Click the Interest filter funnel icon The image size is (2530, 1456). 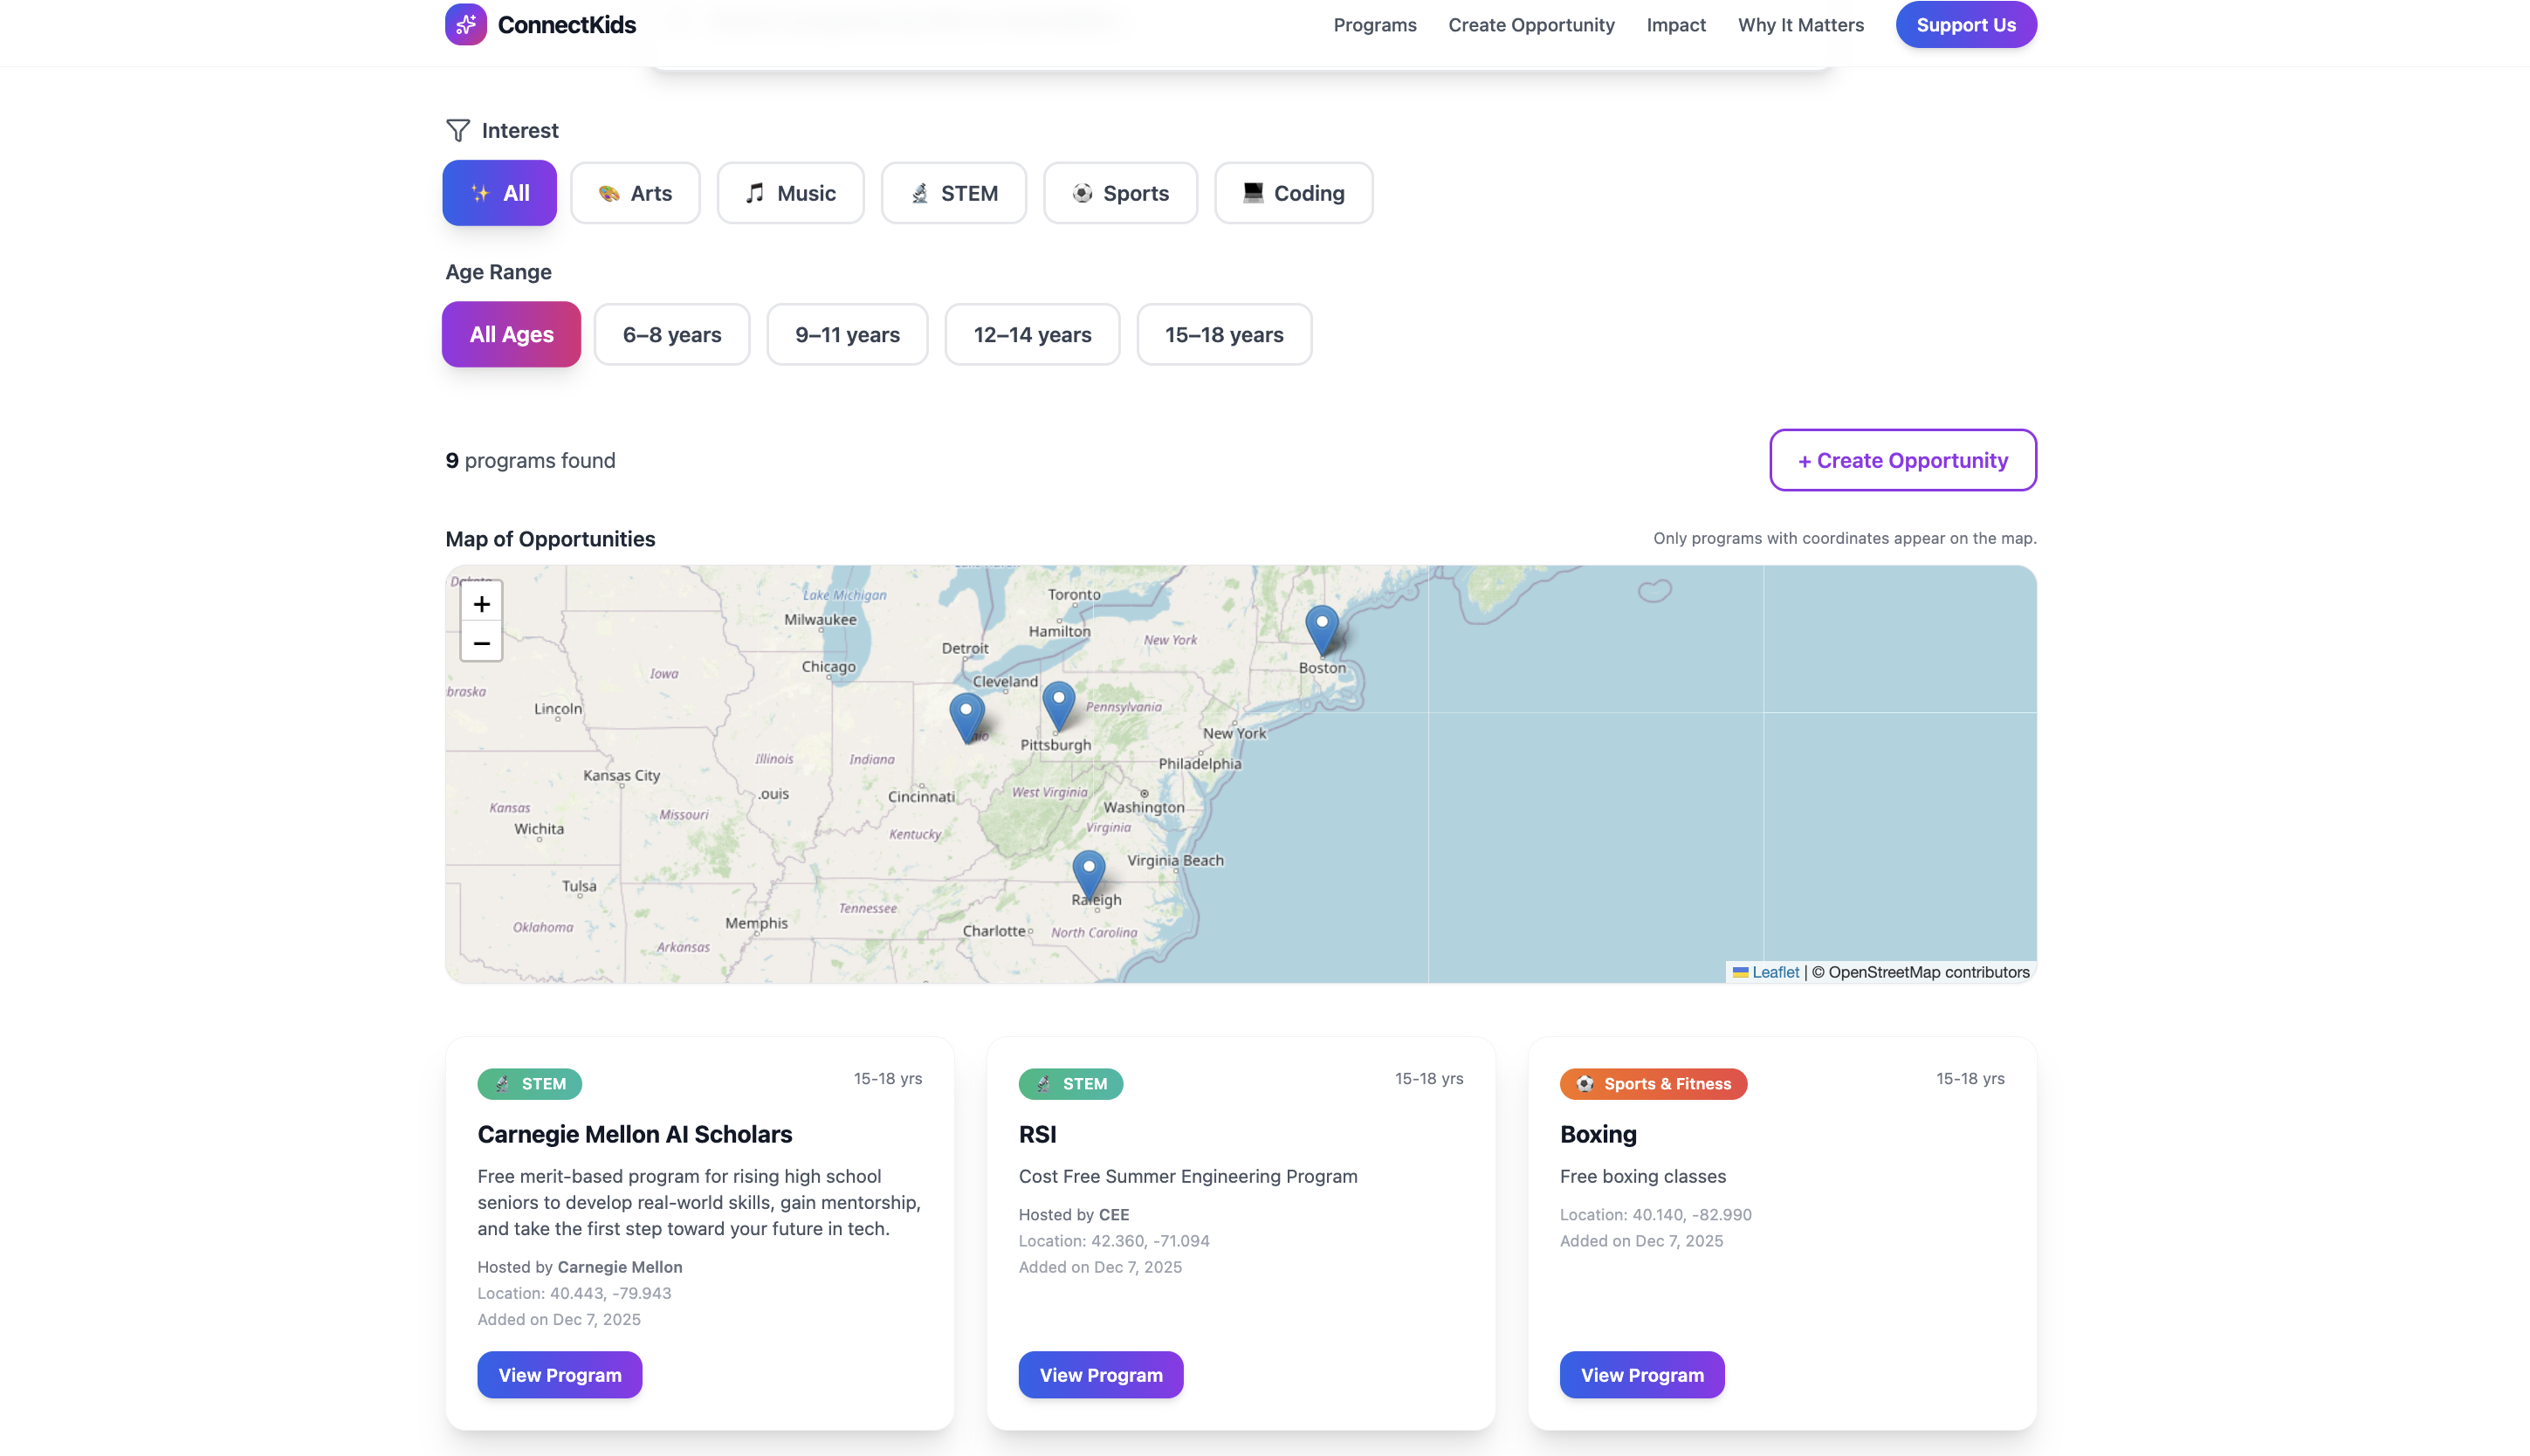[x=458, y=131]
